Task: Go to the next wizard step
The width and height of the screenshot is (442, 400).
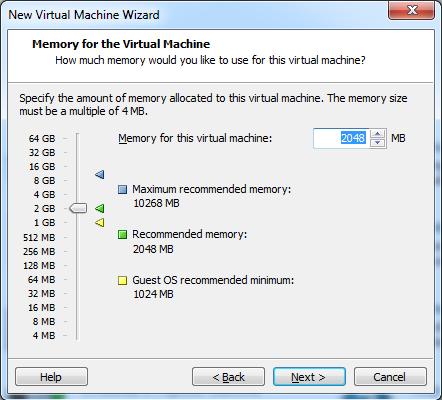Action: 309,377
